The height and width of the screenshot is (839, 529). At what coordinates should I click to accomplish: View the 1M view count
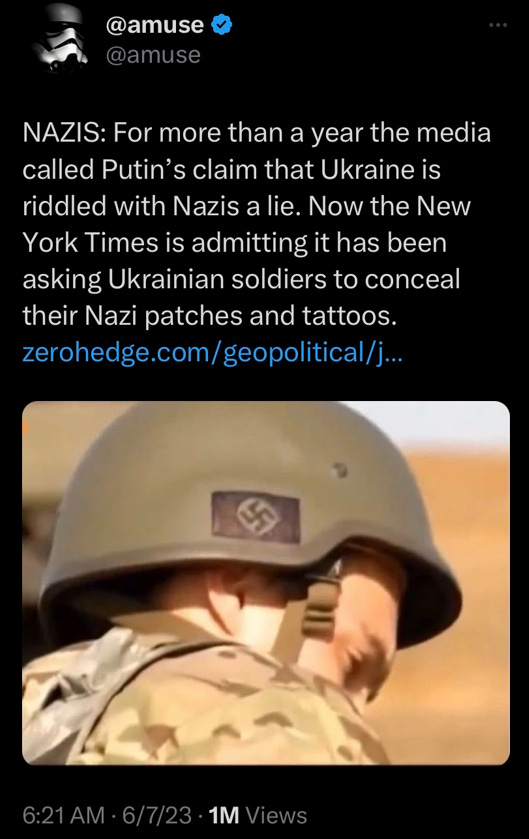tap(224, 815)
